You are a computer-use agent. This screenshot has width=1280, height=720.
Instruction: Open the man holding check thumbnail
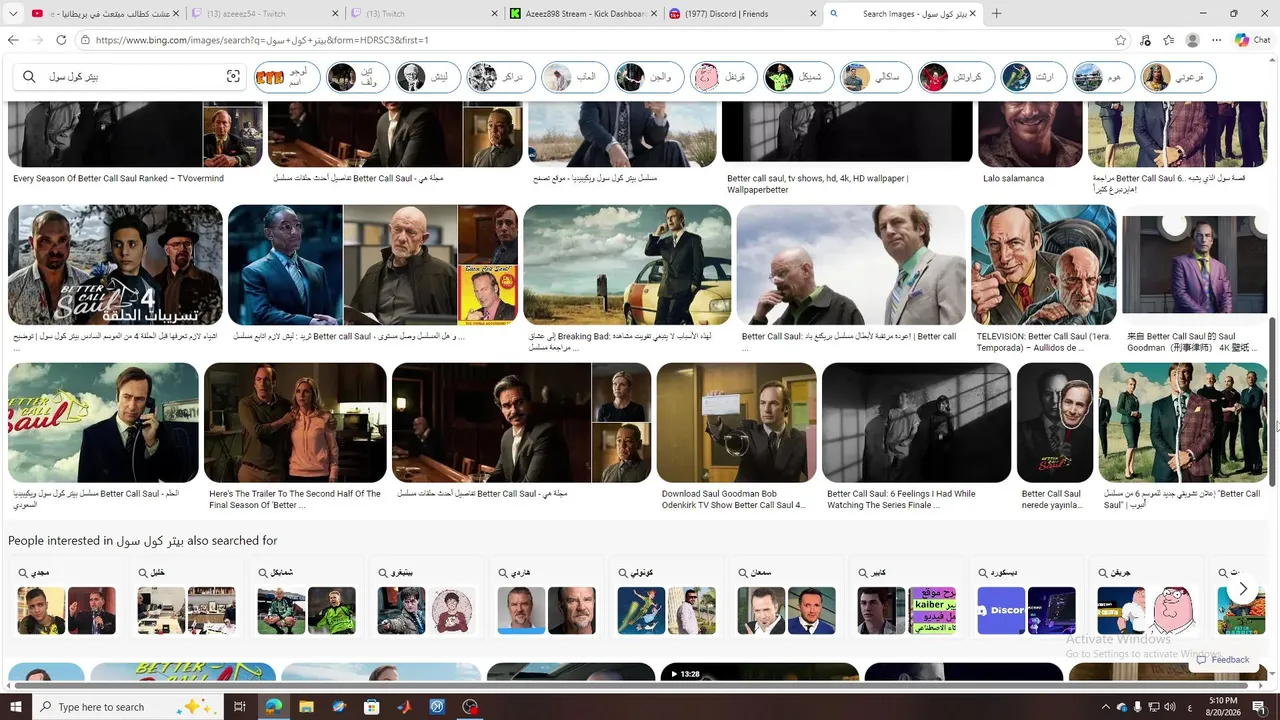coord(736,423)
